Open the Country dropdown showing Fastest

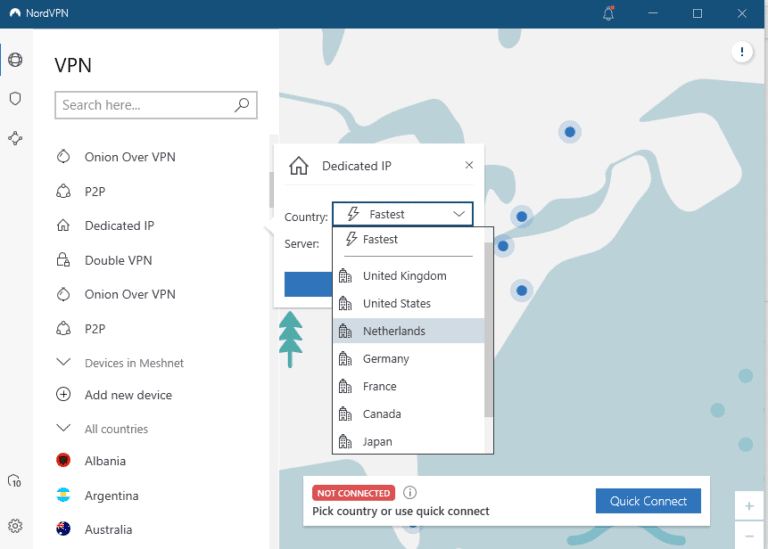pos(402,214)
